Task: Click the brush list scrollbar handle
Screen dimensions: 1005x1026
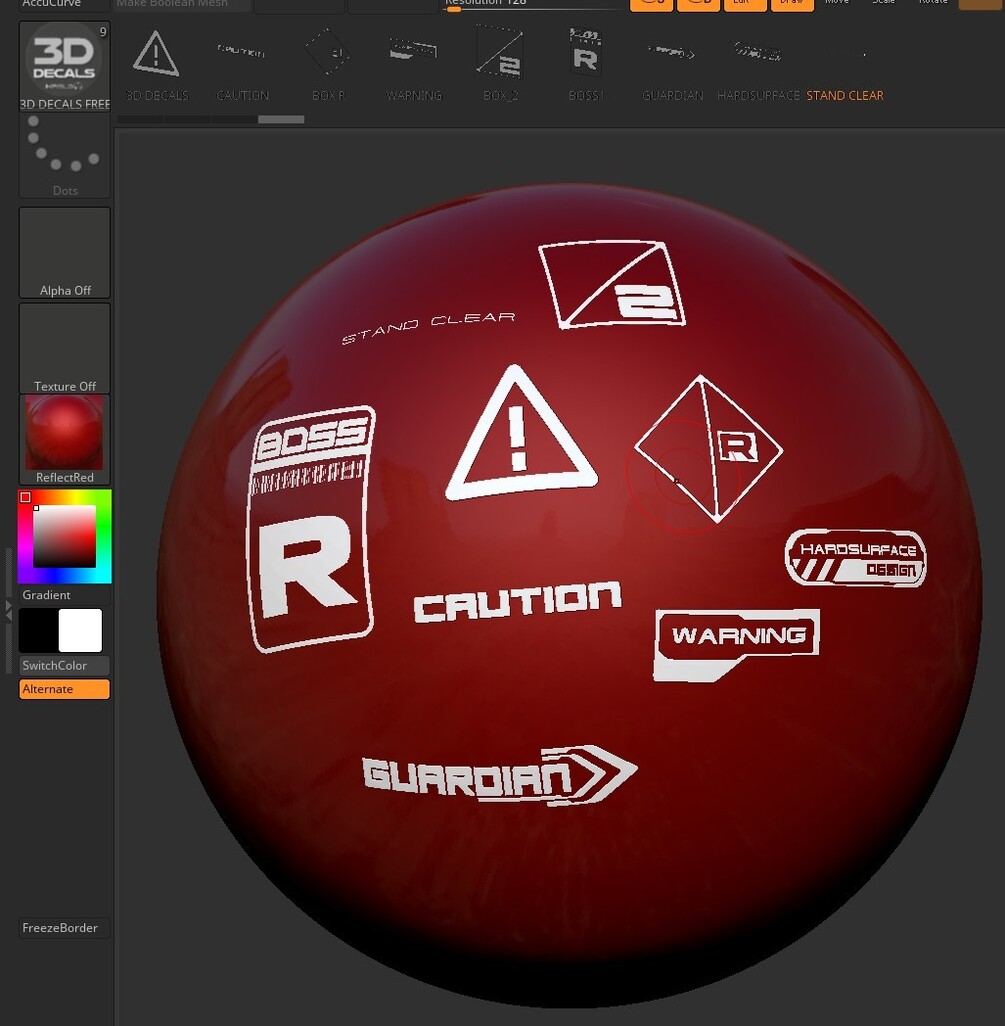Action: pyautogui.click(x=281, y=119)
